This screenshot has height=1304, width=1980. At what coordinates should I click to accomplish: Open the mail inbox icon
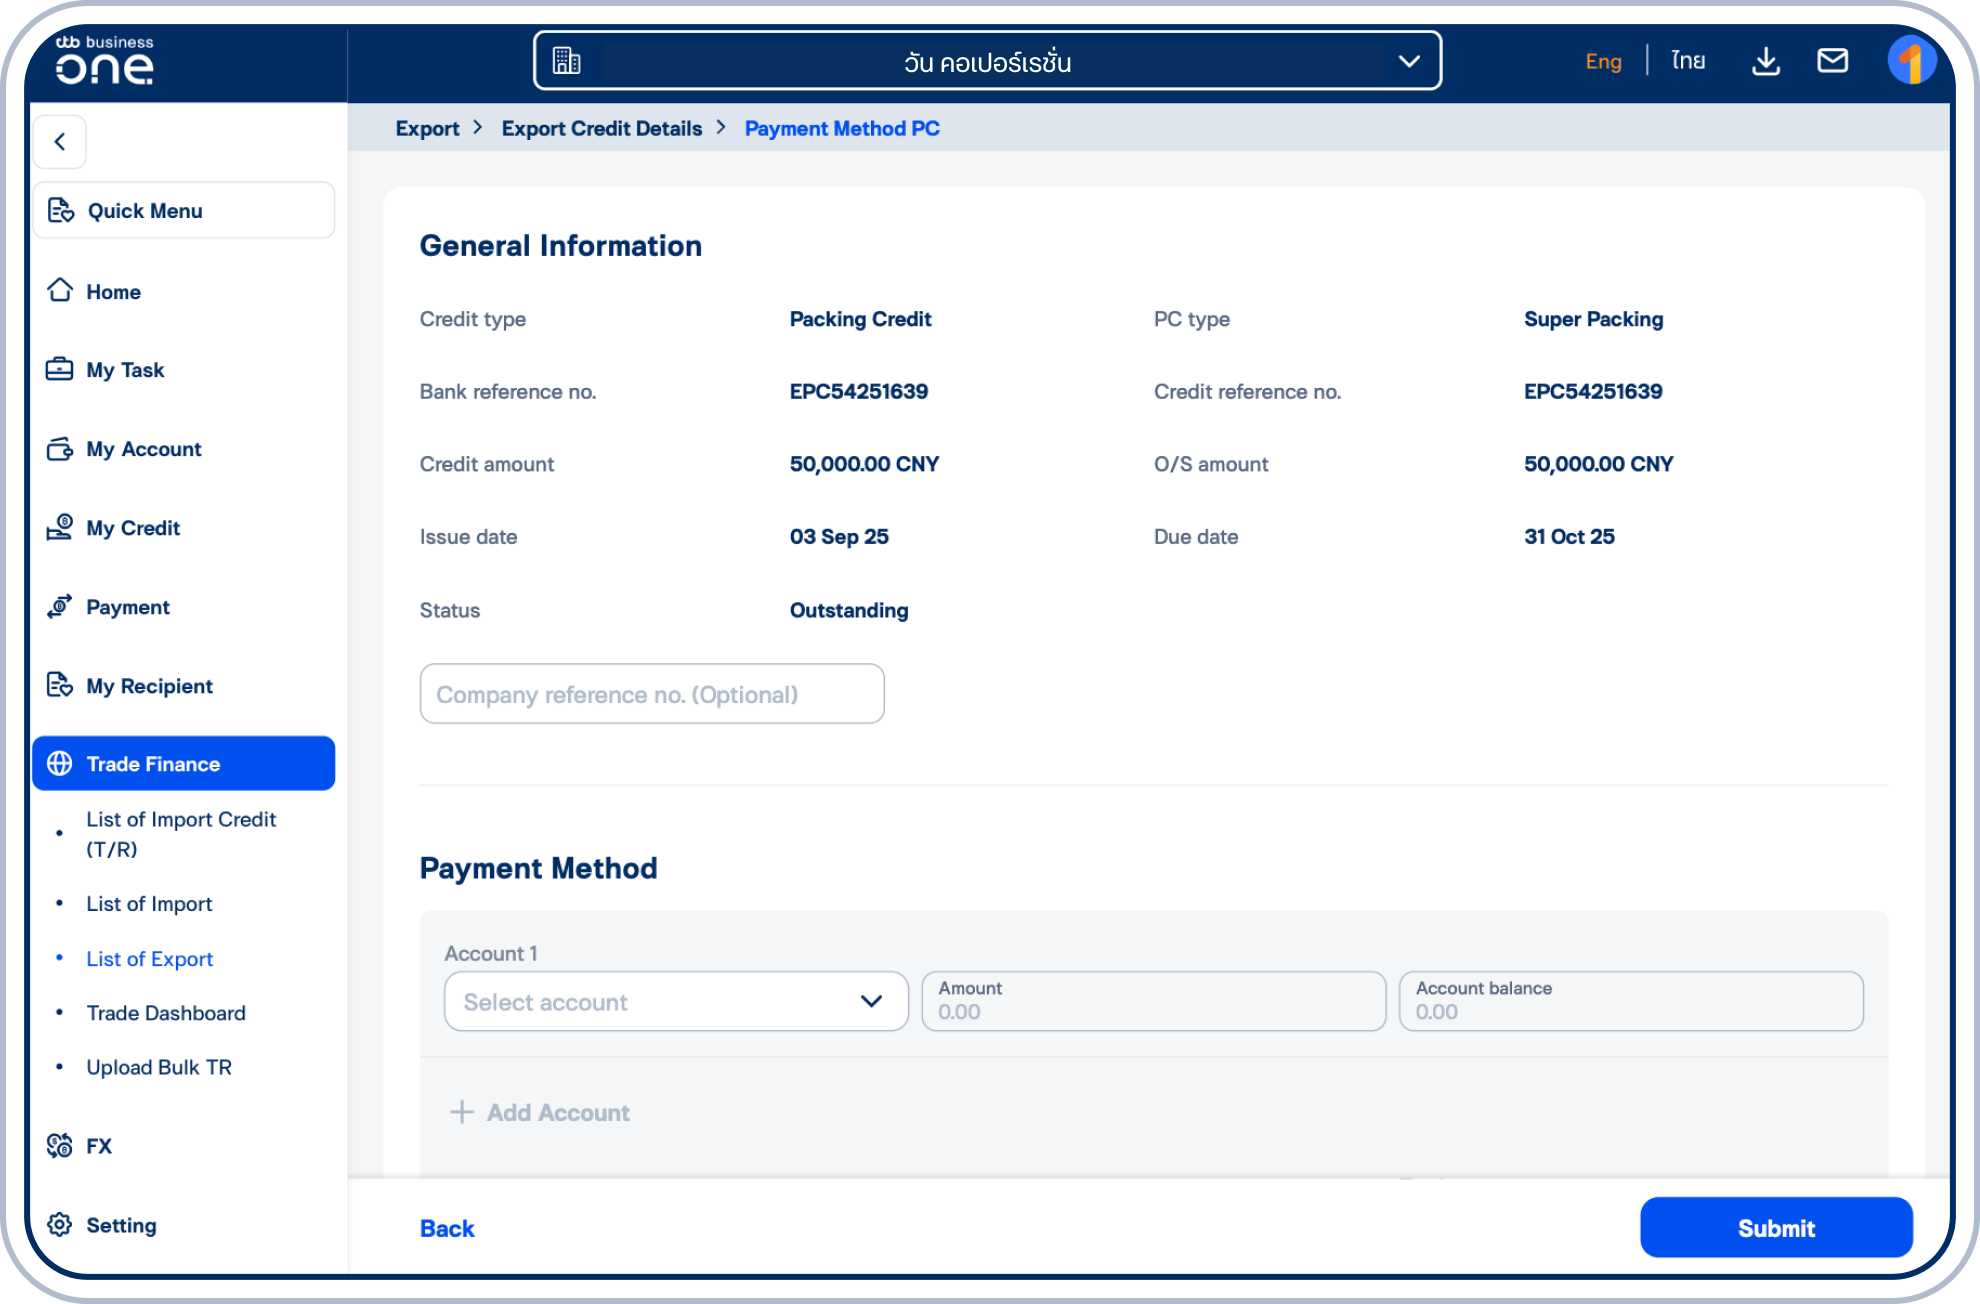[x=1832, y=61]
